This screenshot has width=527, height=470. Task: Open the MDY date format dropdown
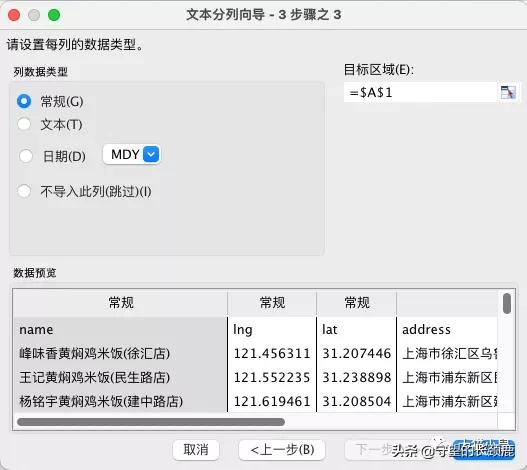(132, 154)
